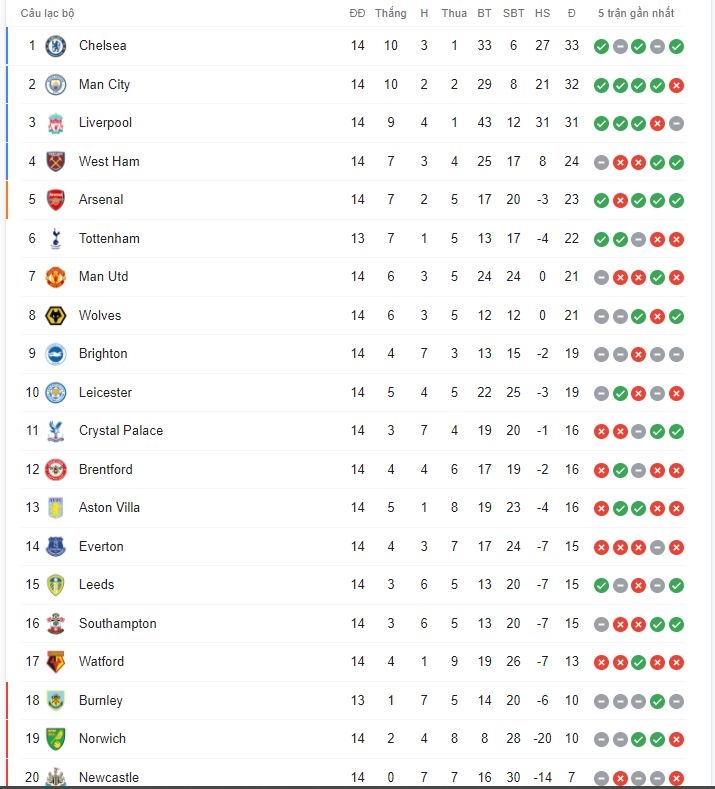Image resolution: width=715 pixels, height=789 pixels.
Task: Click the Arsenal cannon badge
Action: [x=55, y=200]
